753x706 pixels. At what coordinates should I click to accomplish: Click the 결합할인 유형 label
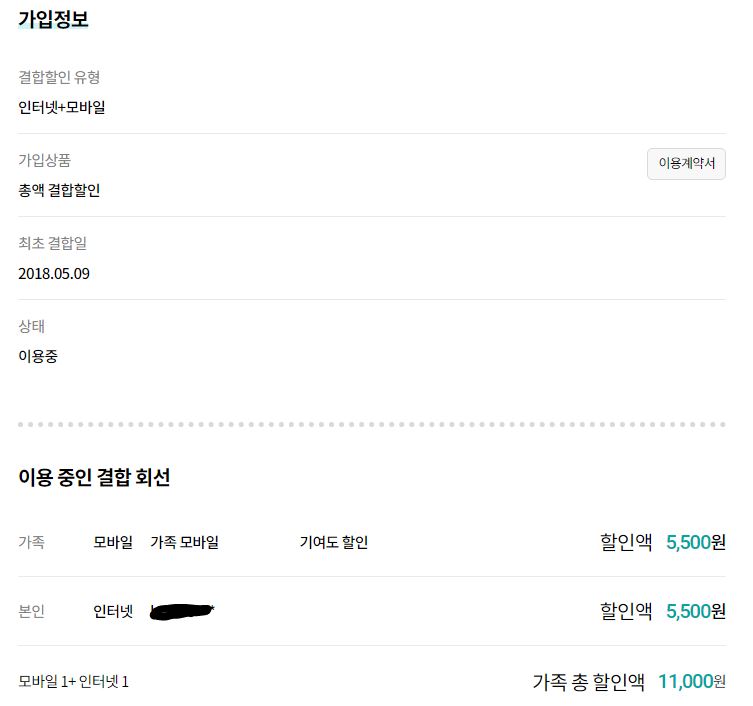click(x=59, y=77)
